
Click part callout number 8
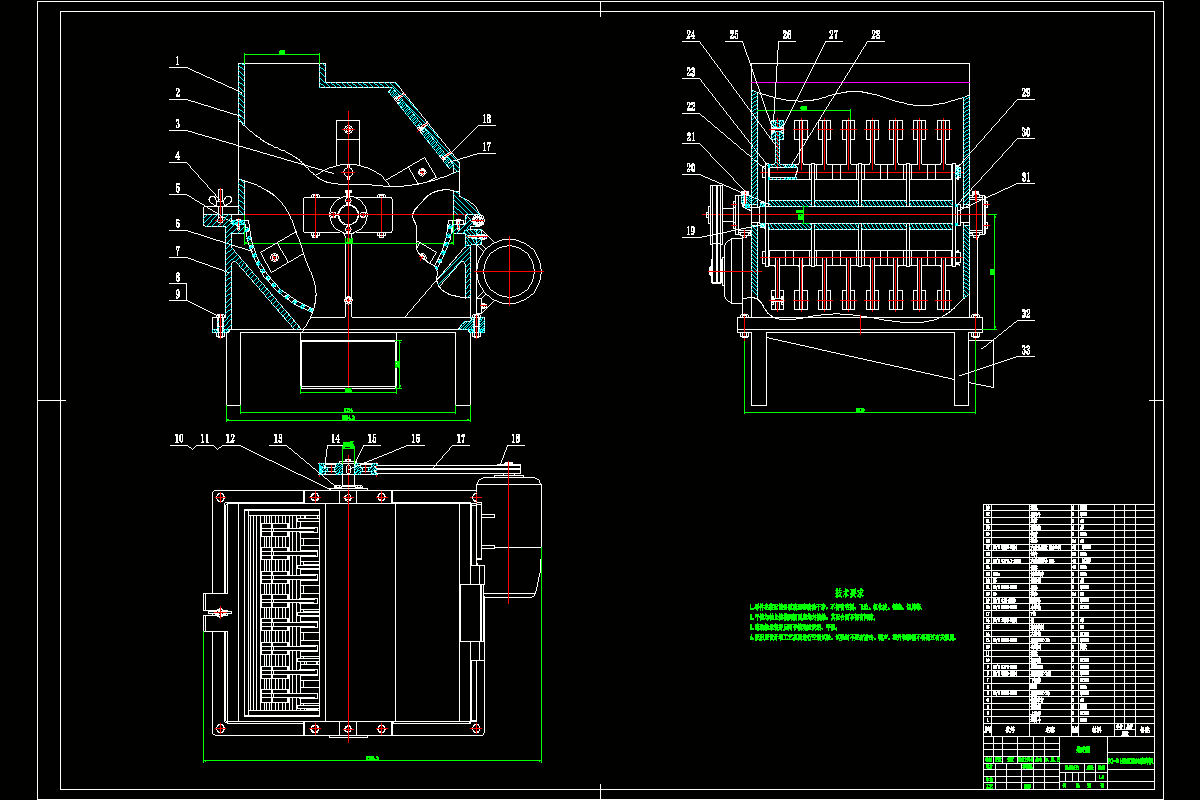pos(177,277)
